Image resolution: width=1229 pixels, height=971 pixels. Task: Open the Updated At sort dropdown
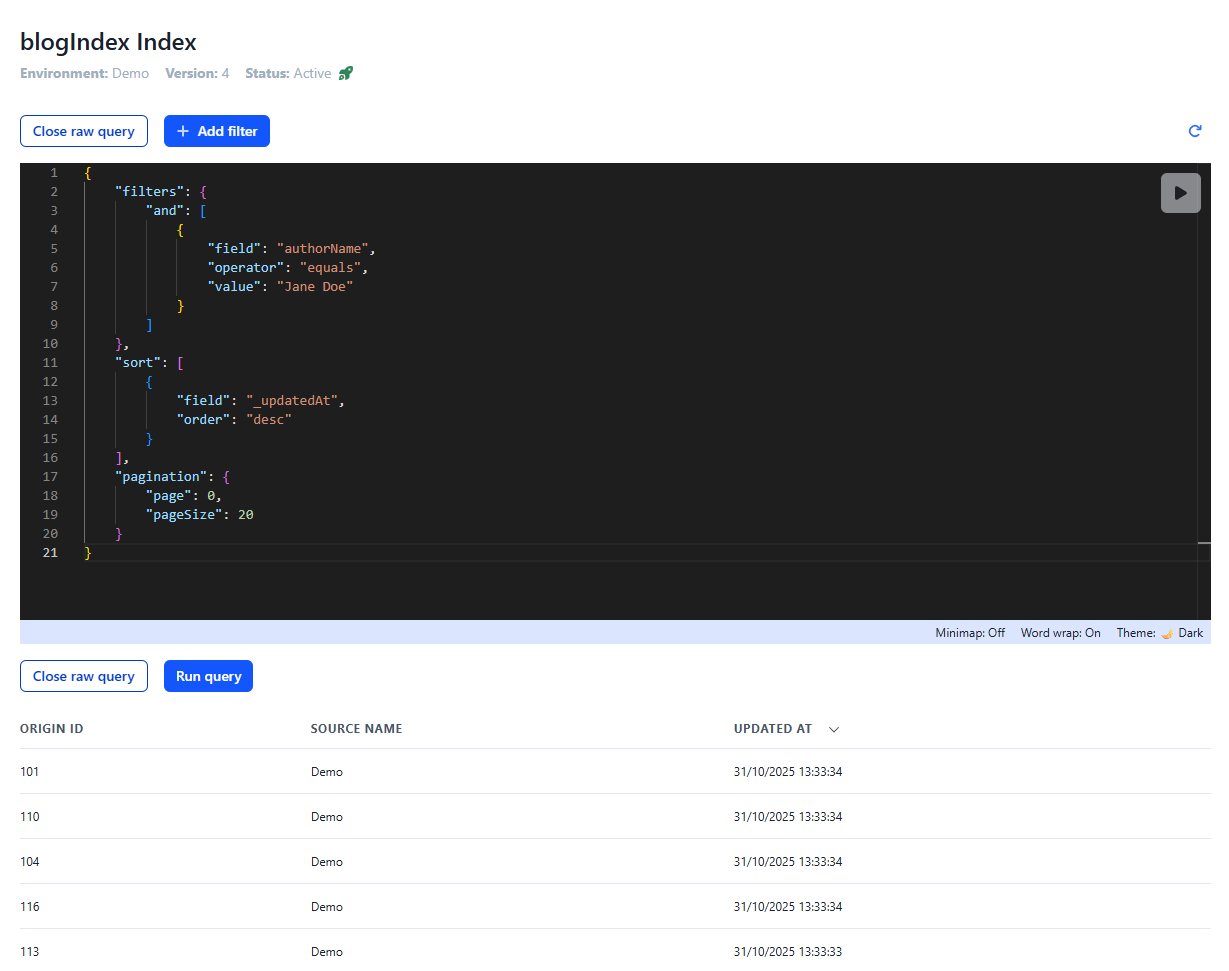coord(834,729)
